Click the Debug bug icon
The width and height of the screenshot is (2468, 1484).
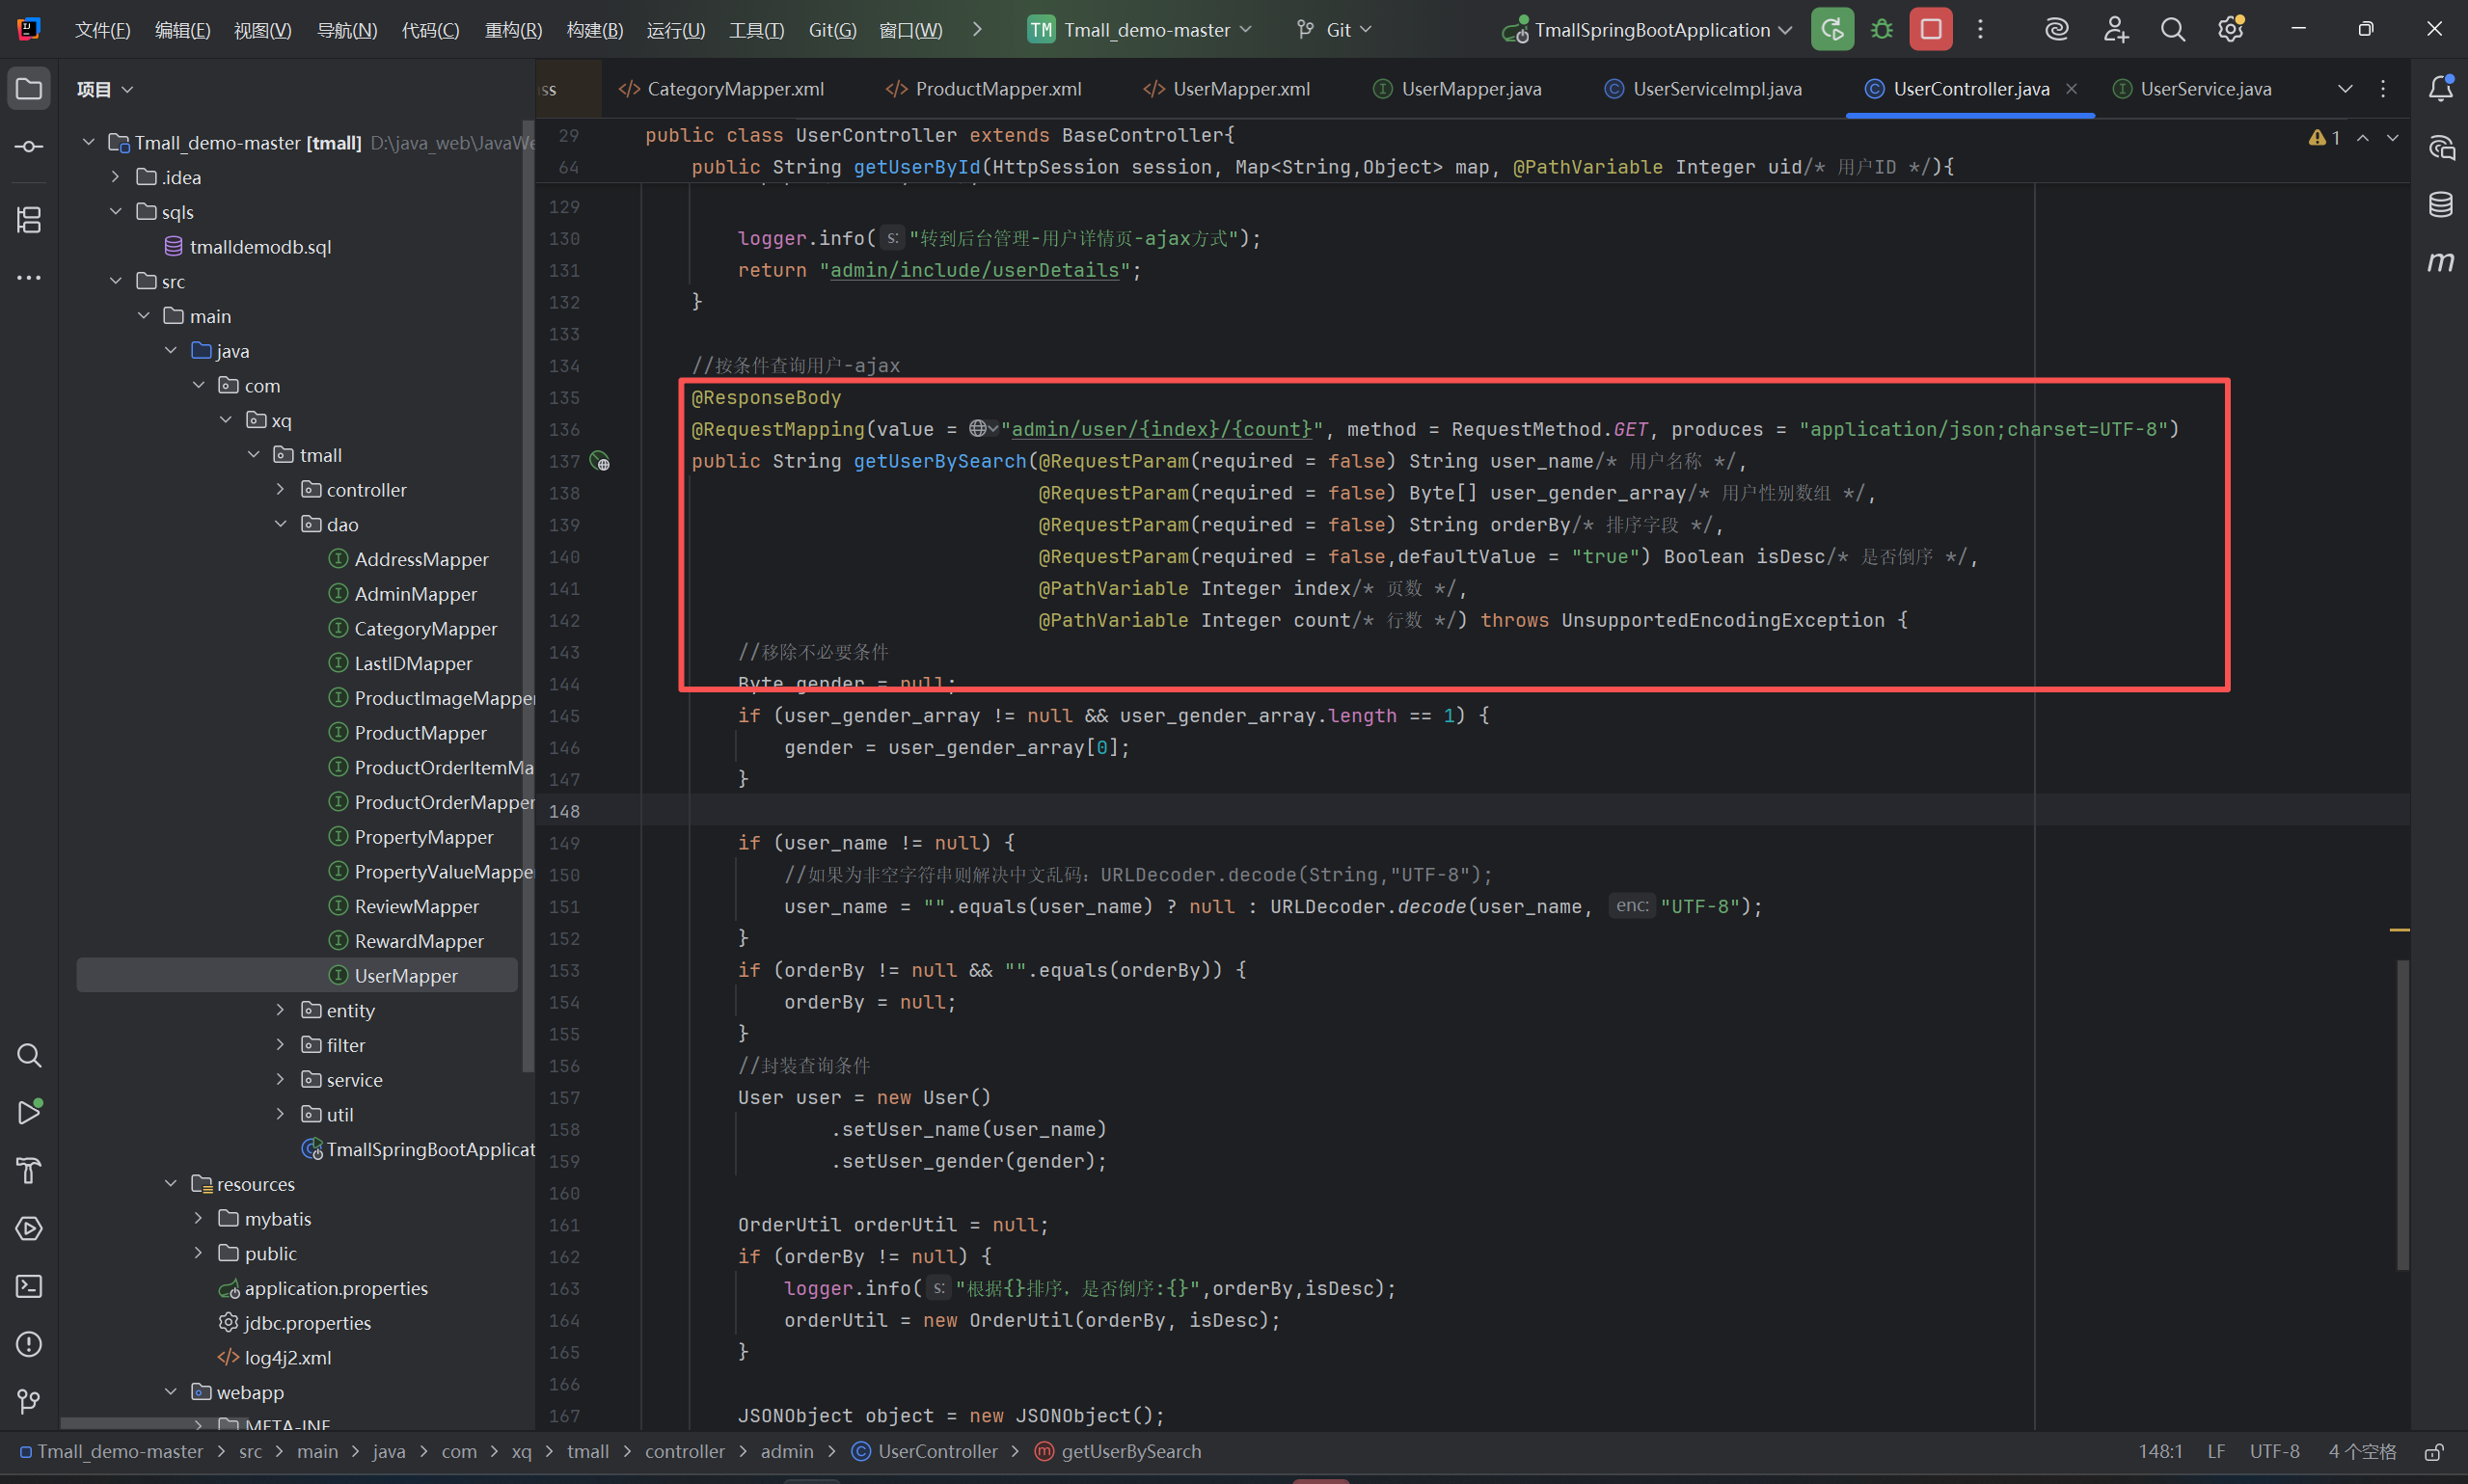coord(1881,30)
